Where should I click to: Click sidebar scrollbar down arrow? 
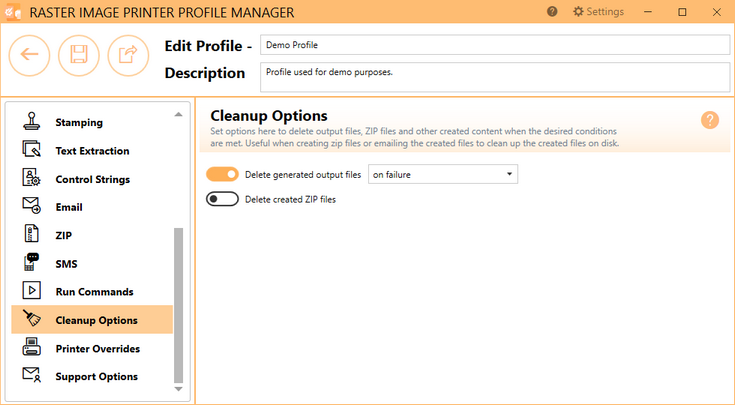(x=178, y=389)
